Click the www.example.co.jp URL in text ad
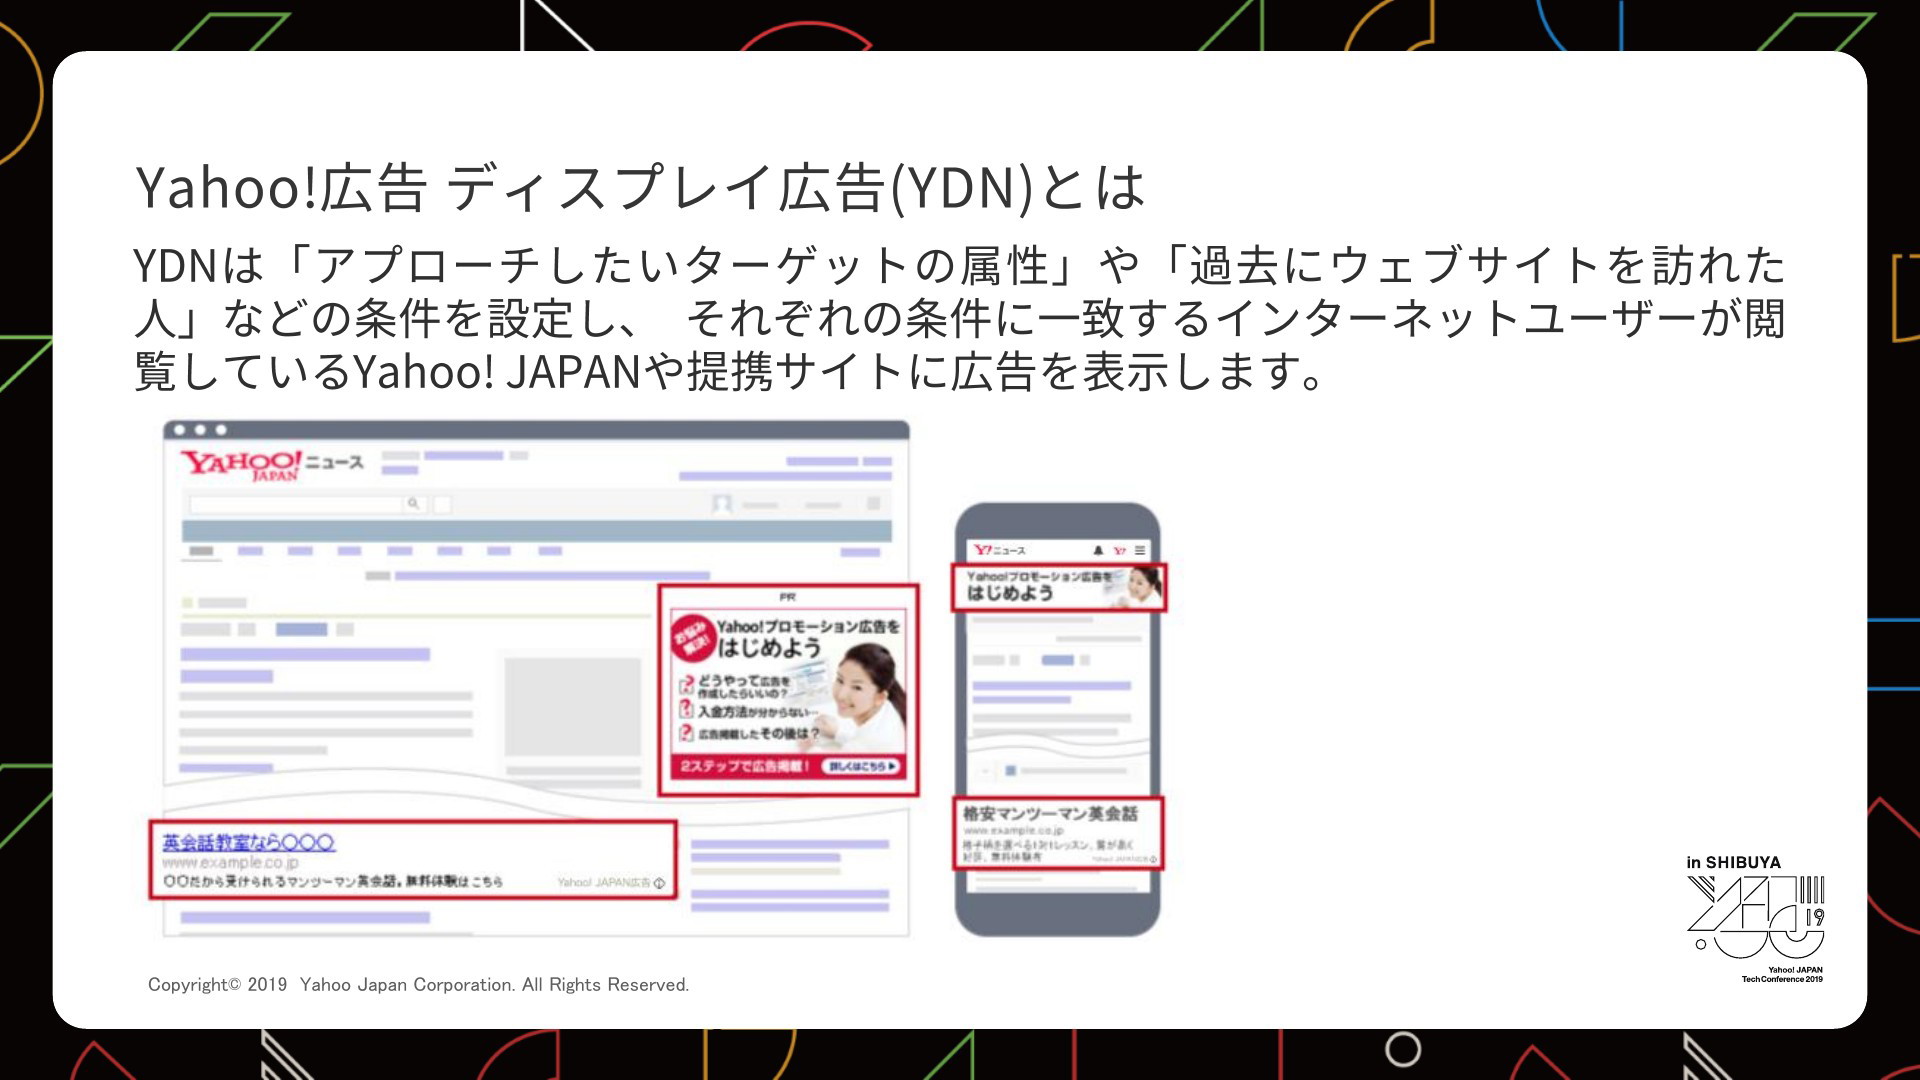The width and height of the screenshot is (1920, 1080). [230, 862]
